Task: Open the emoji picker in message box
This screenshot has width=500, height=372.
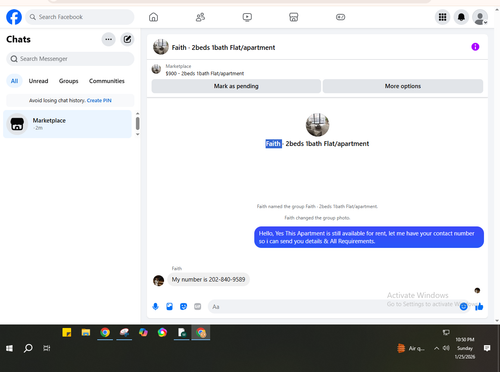Action: click(463, 307)
